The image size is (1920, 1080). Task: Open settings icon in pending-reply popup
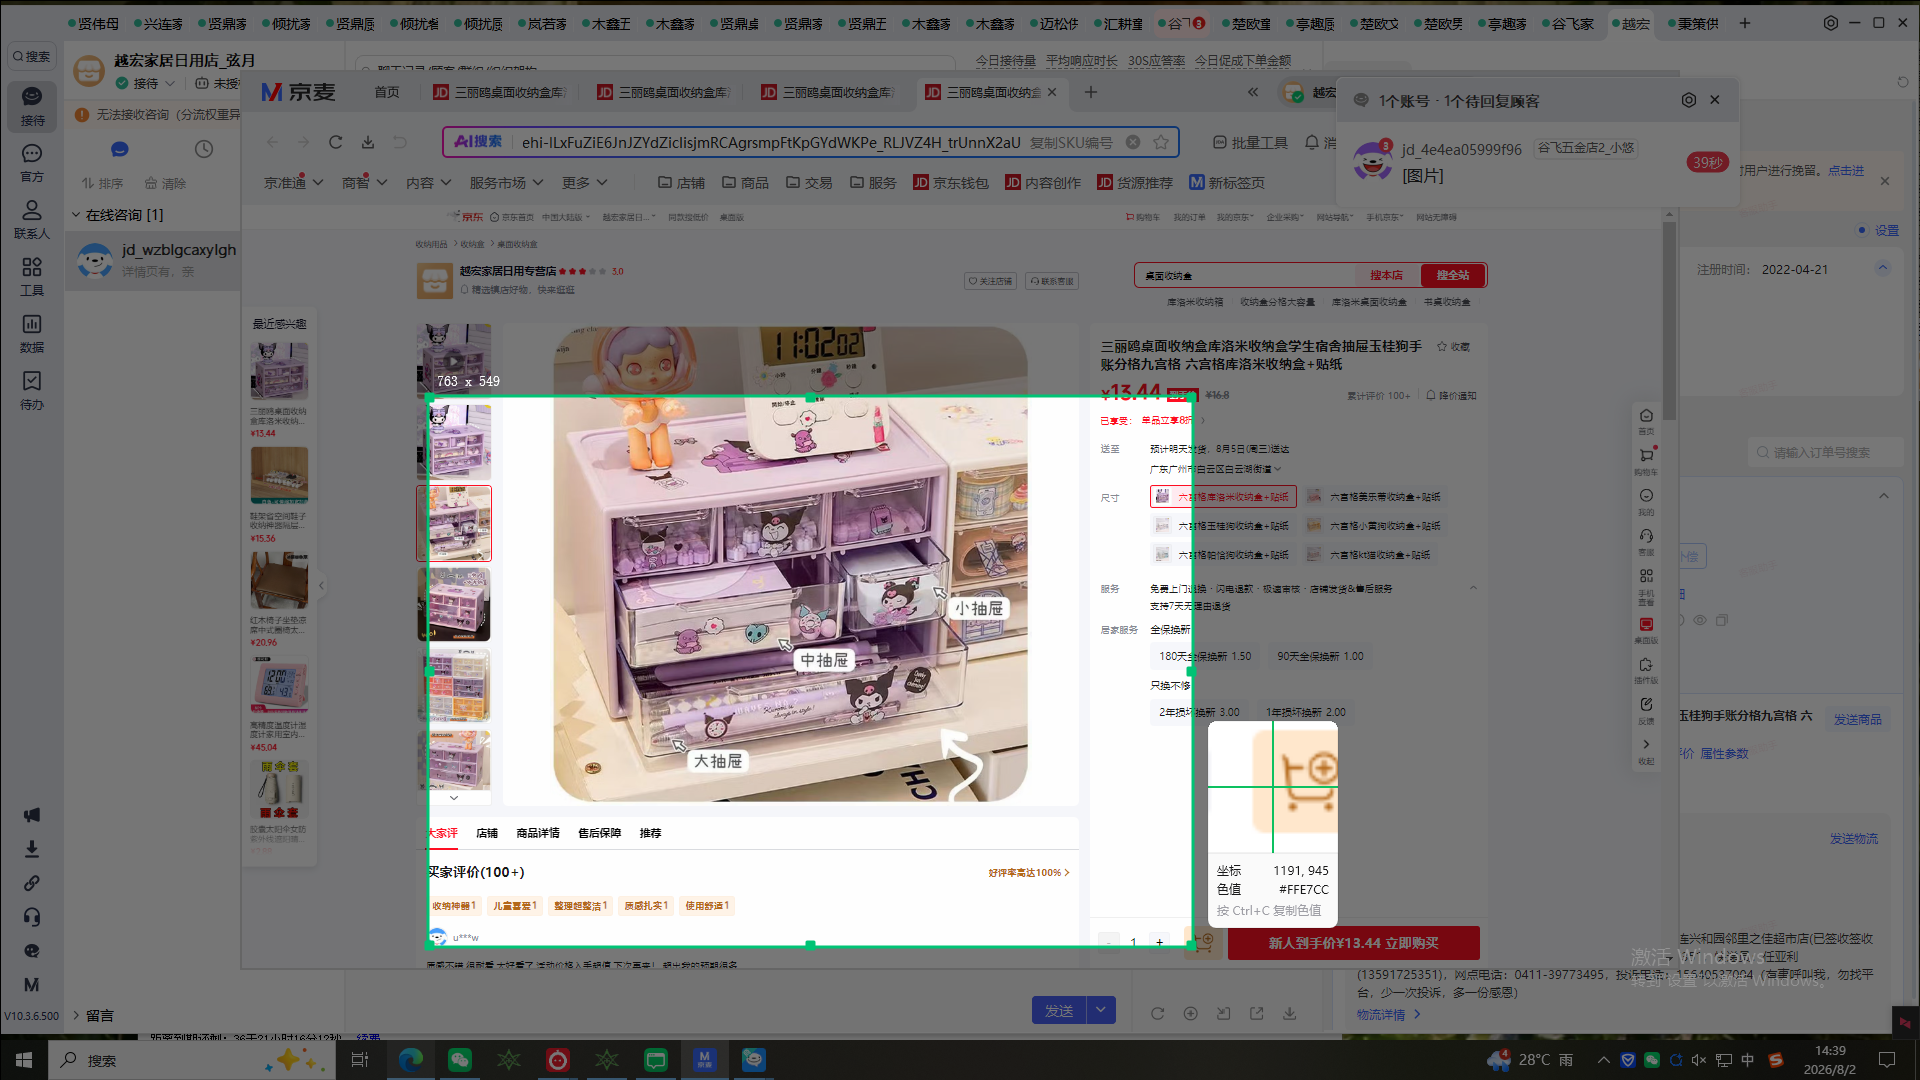click(1689, 100)
